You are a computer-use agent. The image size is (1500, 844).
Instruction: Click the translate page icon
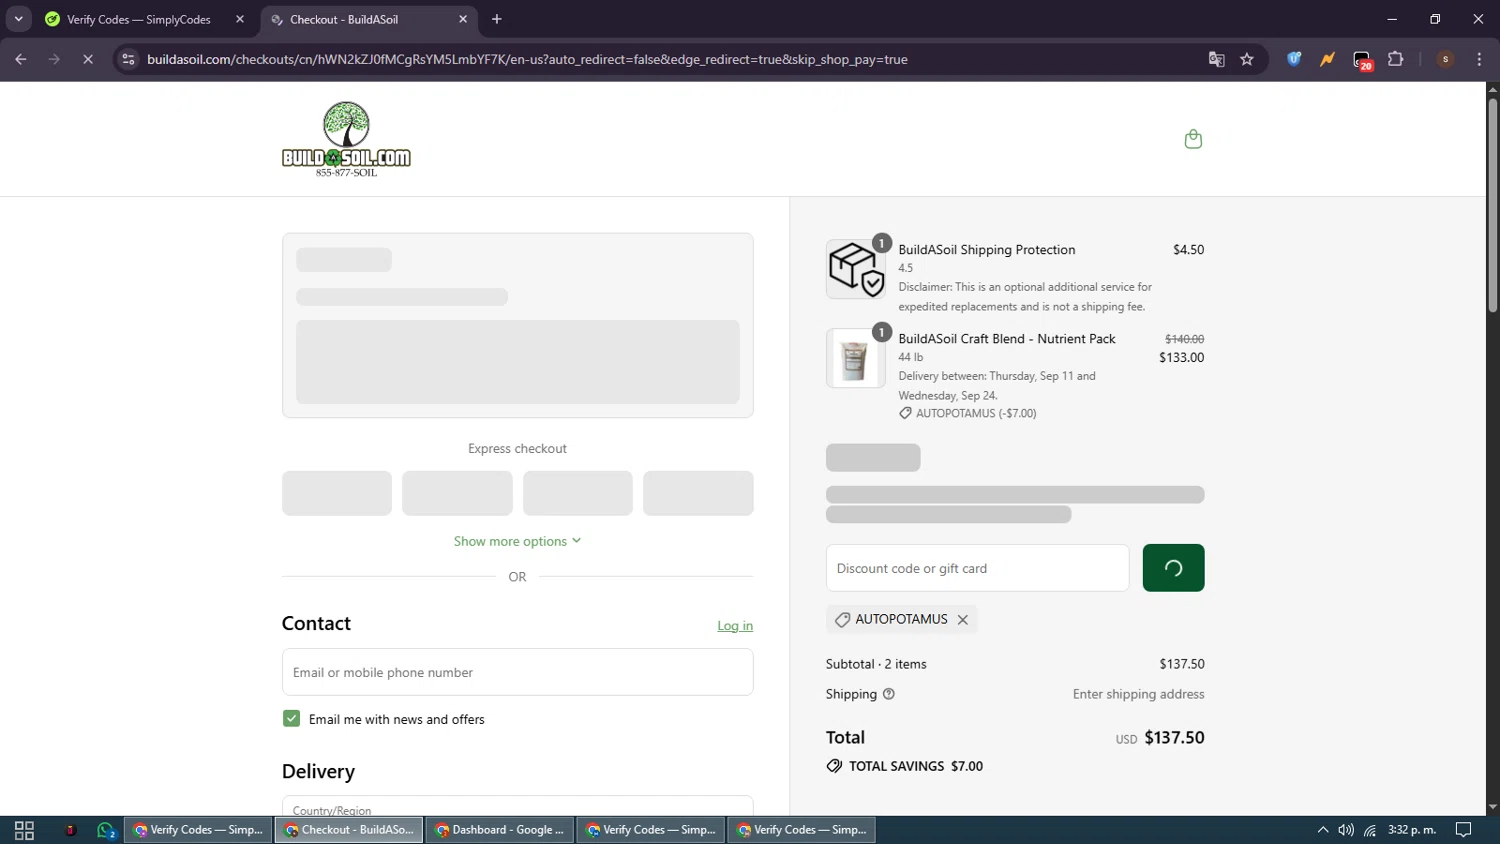point(1216,59)
